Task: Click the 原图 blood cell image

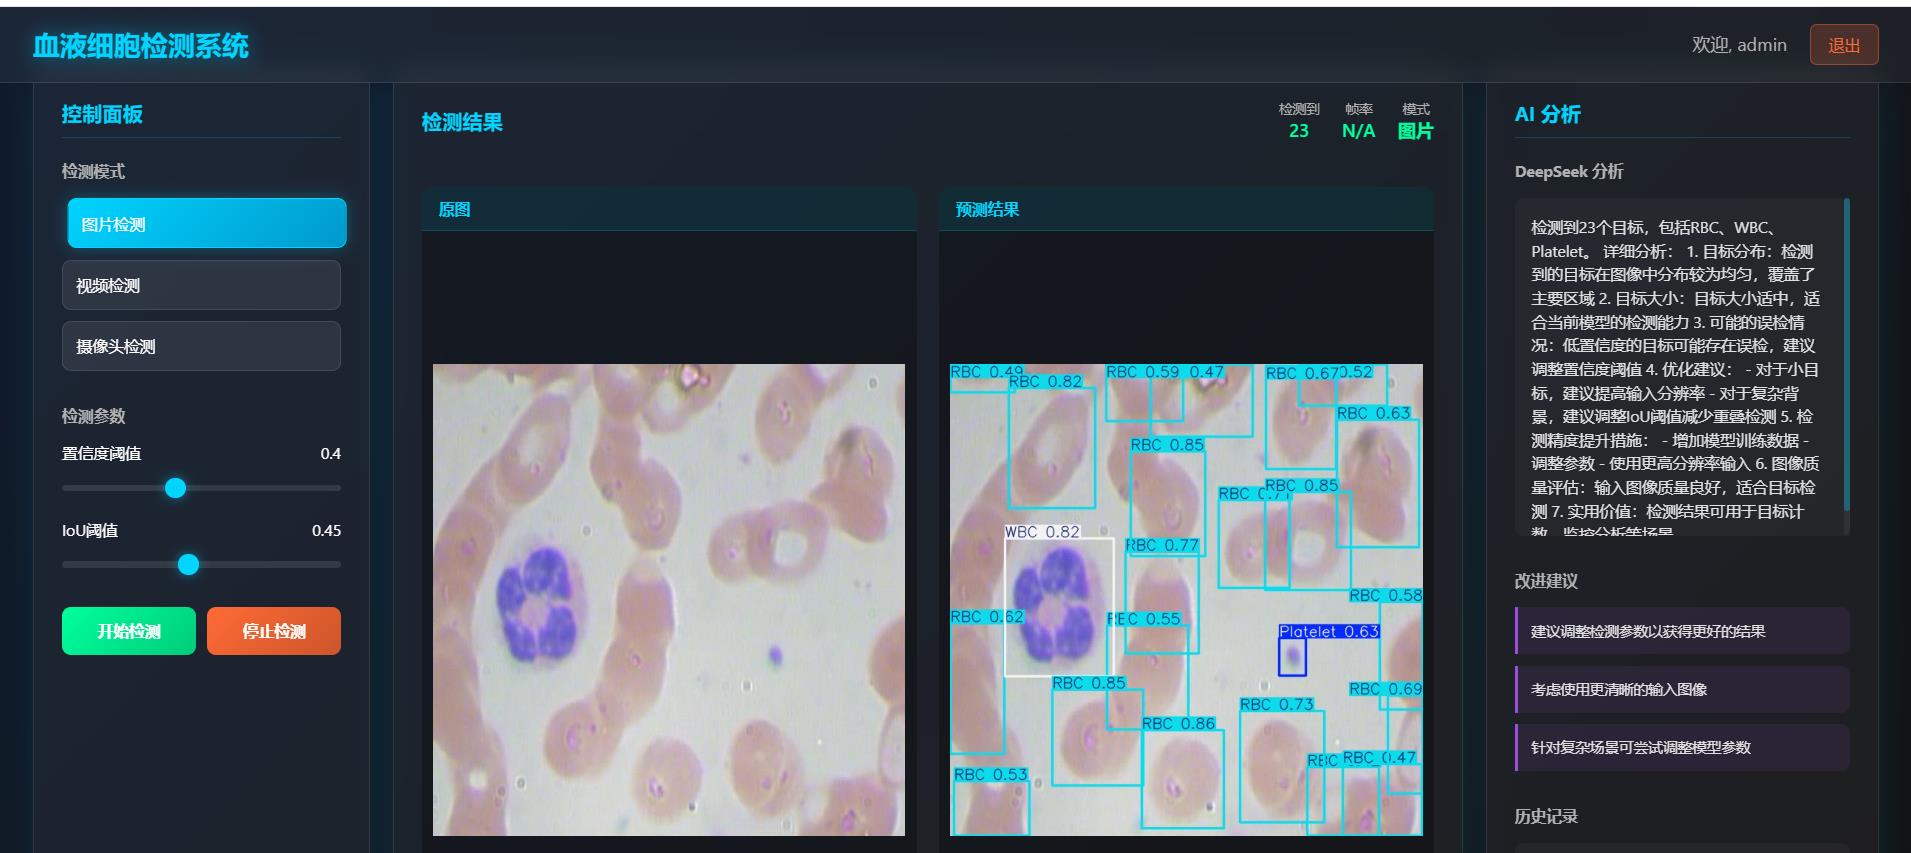Action: (669, 600)
